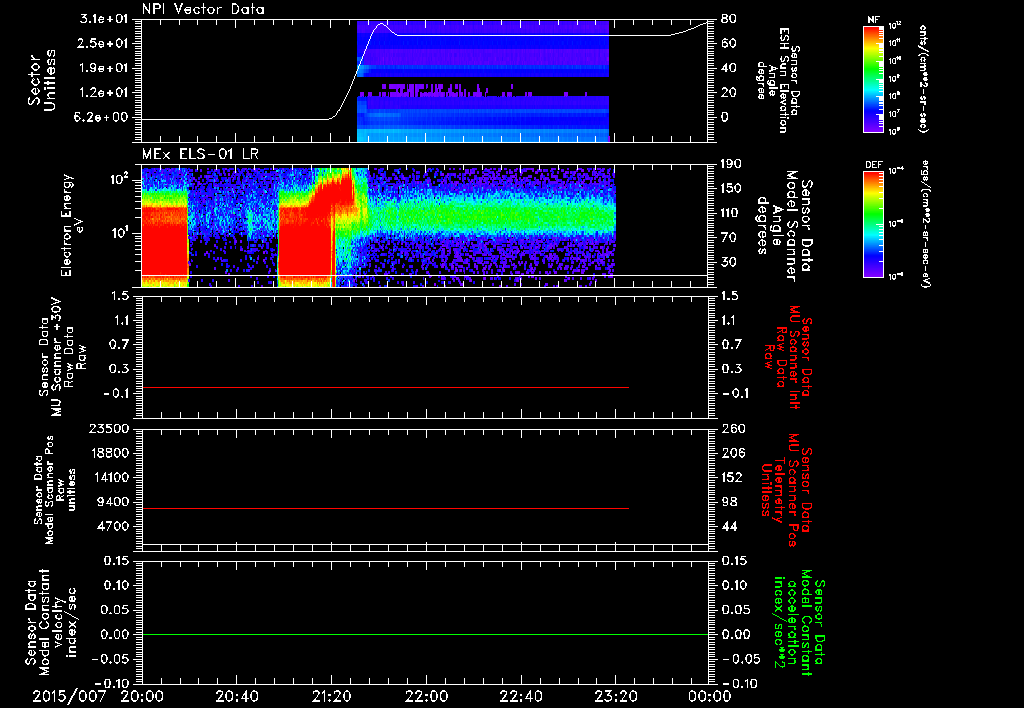Screen dimensions: 1024x708
Task: Click the '152' telemetry tick label
Action: (733, 477)
